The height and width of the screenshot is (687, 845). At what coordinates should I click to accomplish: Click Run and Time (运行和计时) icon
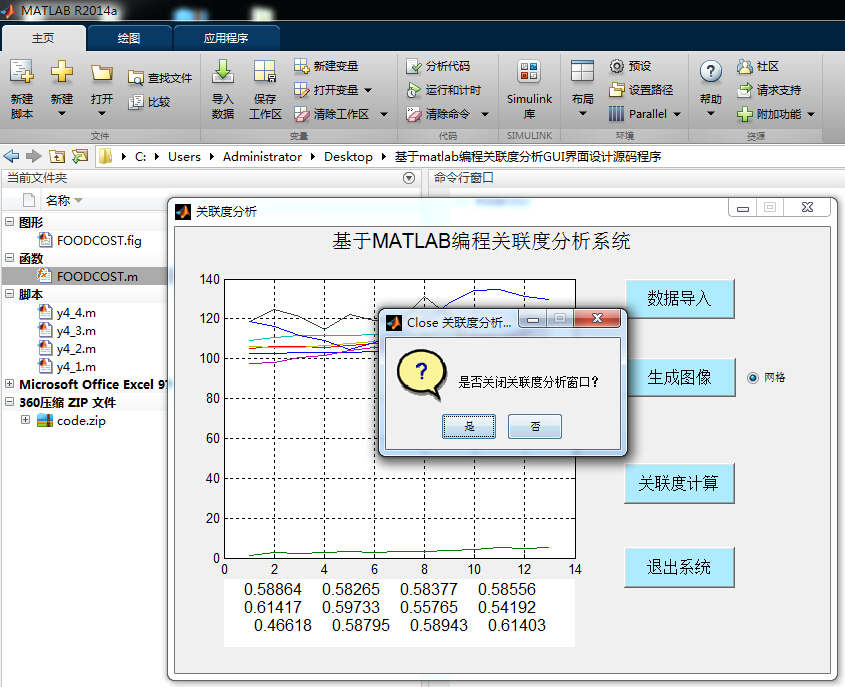coord(413,90)
